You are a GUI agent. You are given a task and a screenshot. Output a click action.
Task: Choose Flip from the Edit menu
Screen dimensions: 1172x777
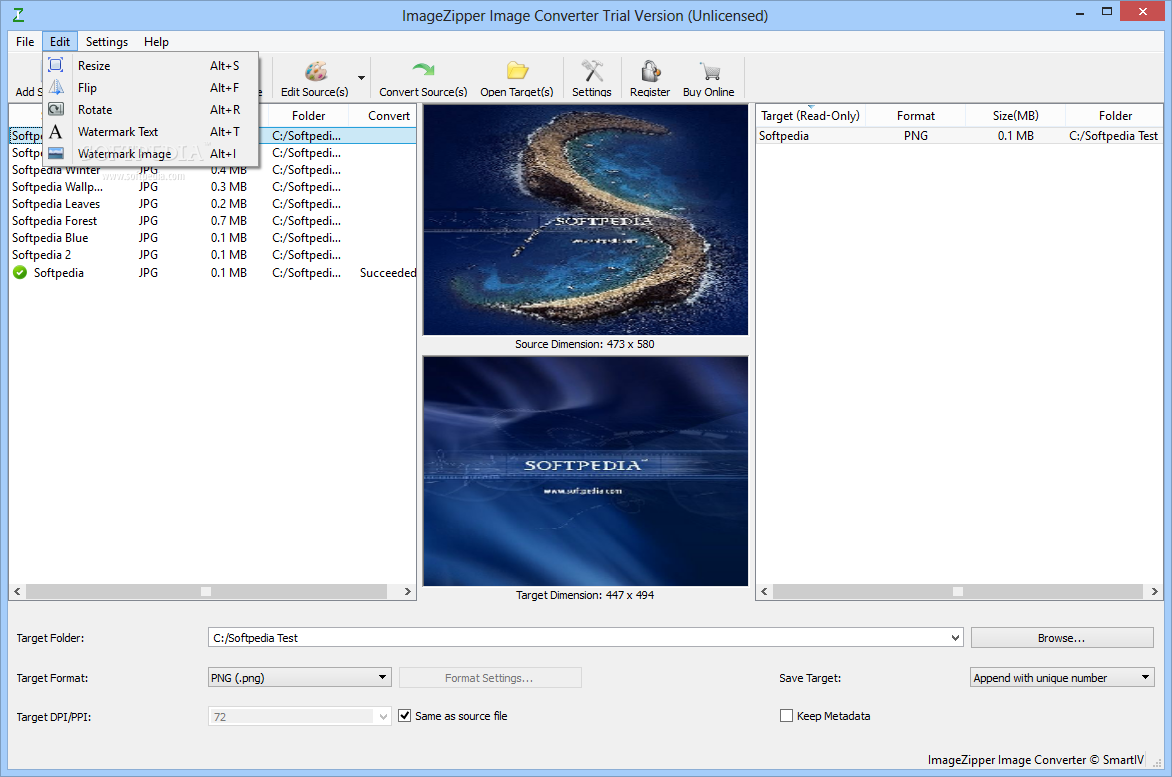coord(151,87)
